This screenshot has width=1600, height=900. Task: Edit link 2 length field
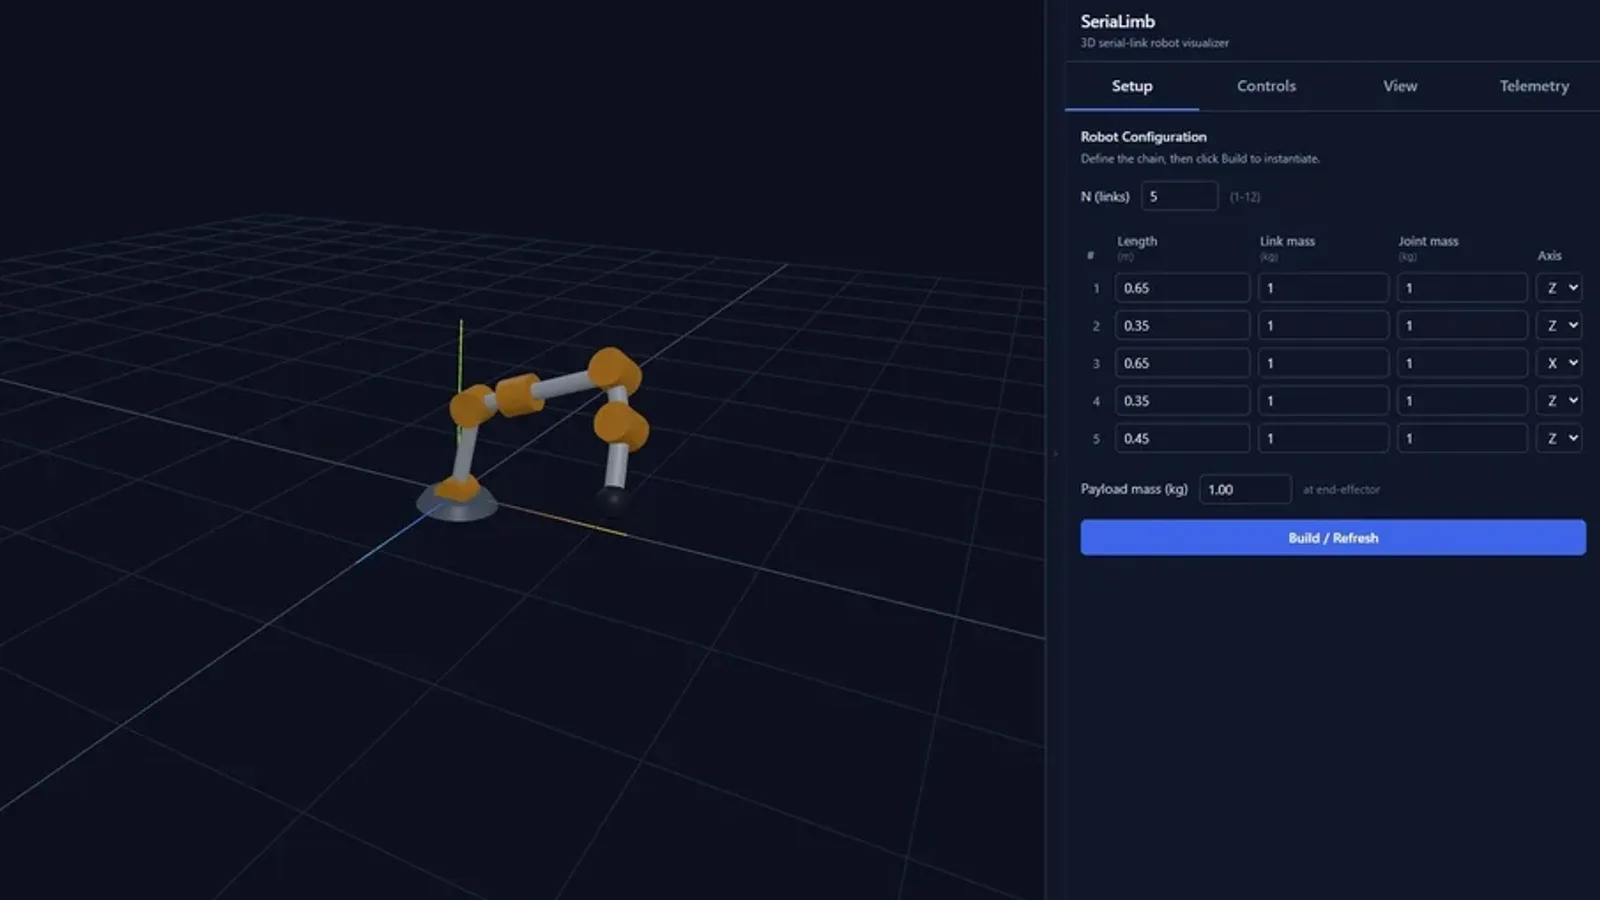click(1182, 325)
